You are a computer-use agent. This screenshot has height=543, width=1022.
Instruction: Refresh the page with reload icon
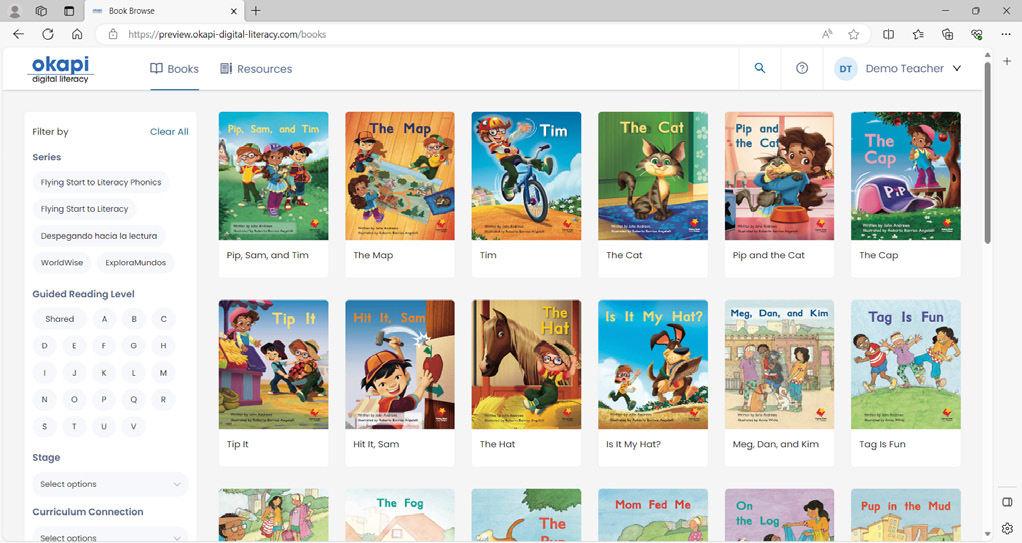click(48, 34)
